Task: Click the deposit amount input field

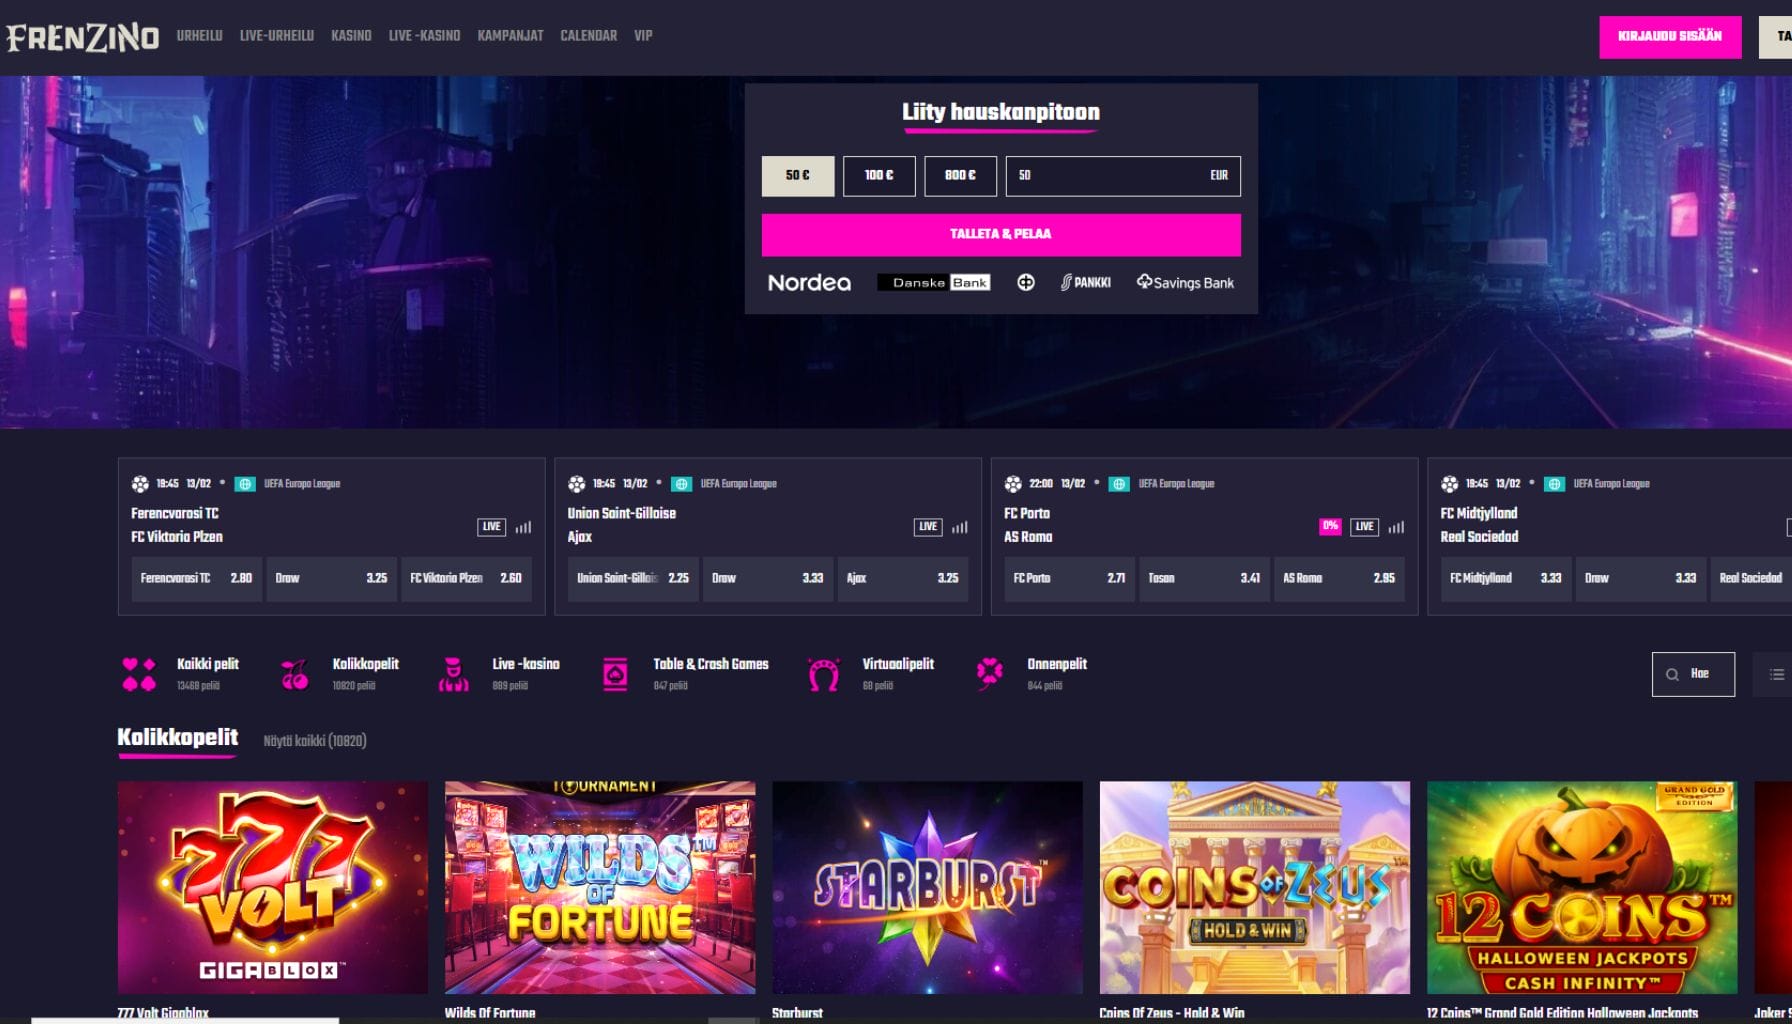Action: pos(1110,176)
